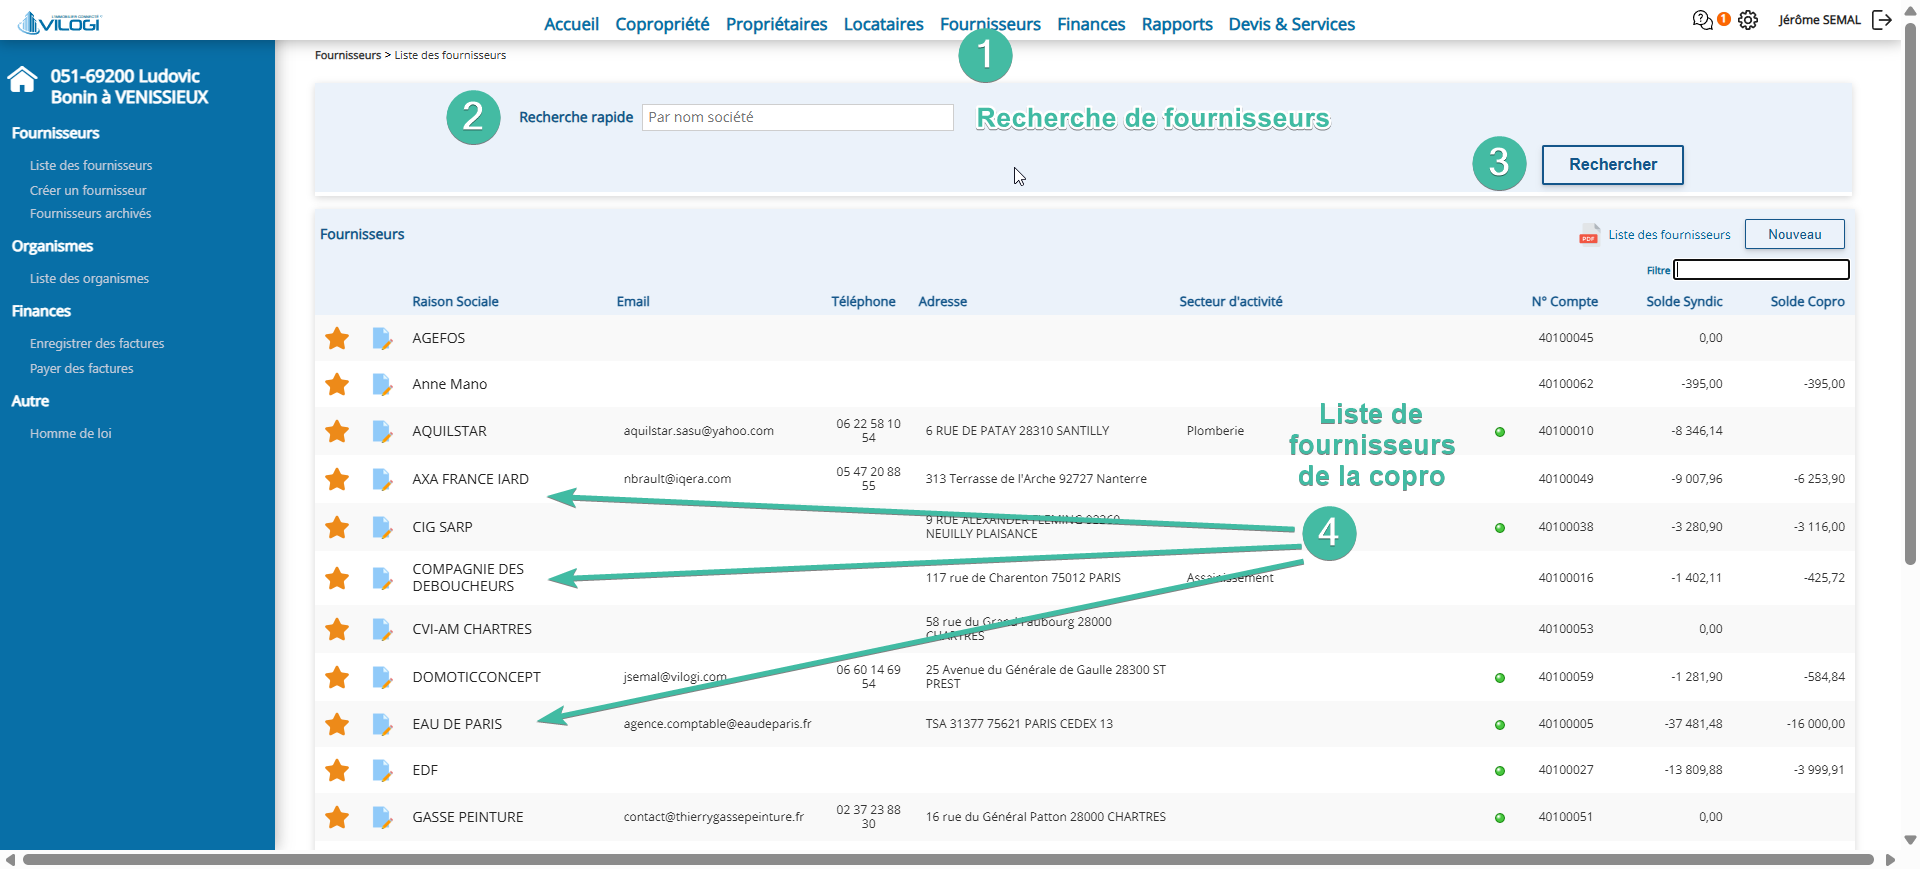Open the edit document icon for CVI-AM CHARTRES
Screen dimensions: 1920x869
coord(382,629)
